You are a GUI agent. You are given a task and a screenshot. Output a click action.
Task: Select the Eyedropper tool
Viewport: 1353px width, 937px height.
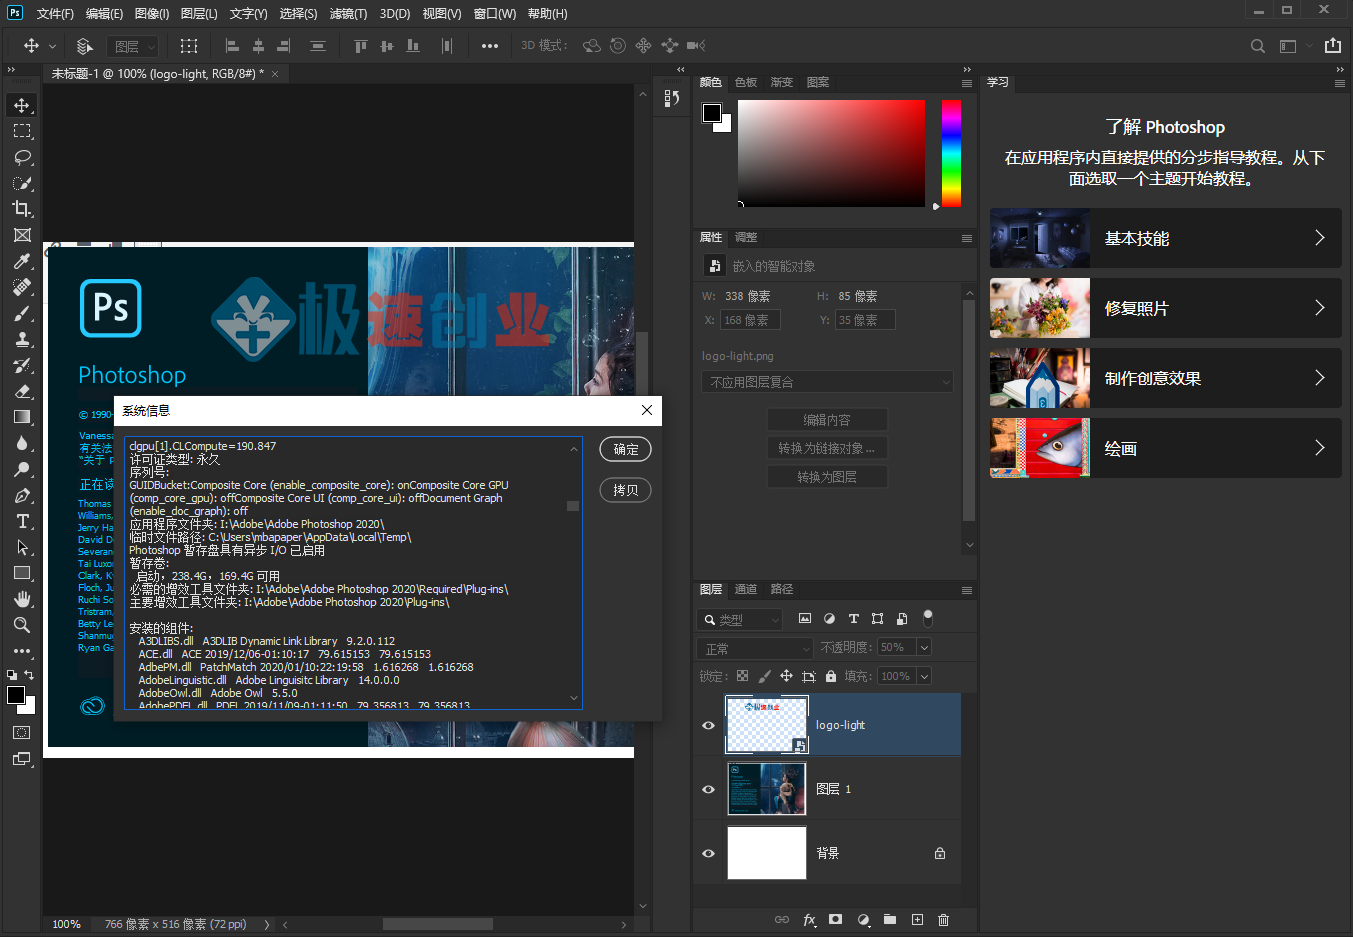coord(21,261)
